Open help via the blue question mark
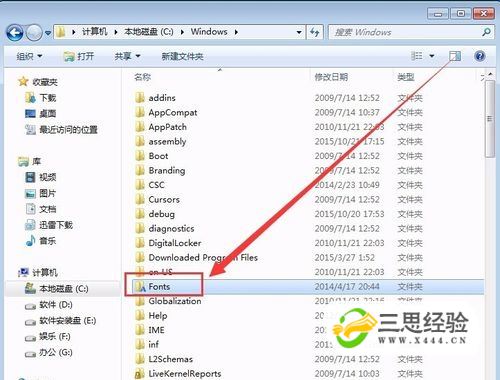The image size is (500, 380). (x=480, y=56)
